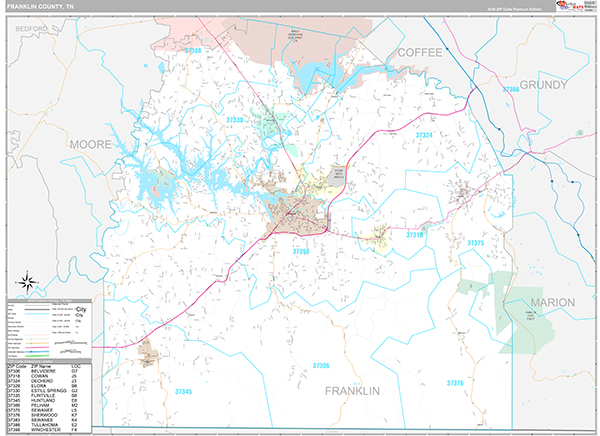Click the DECHERD row in the ZIP index
The image size is (600, 436).
(45, 381)
